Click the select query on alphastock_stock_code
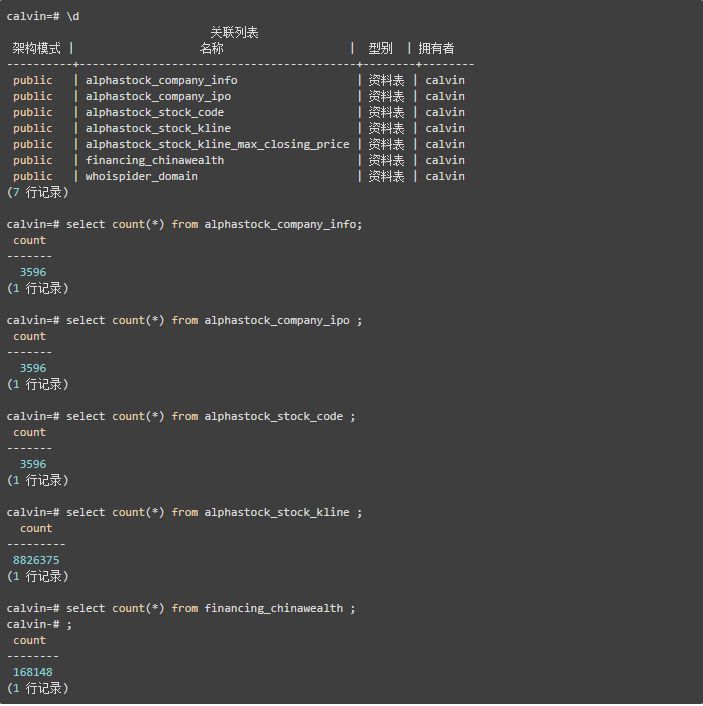 coord(210,416)
